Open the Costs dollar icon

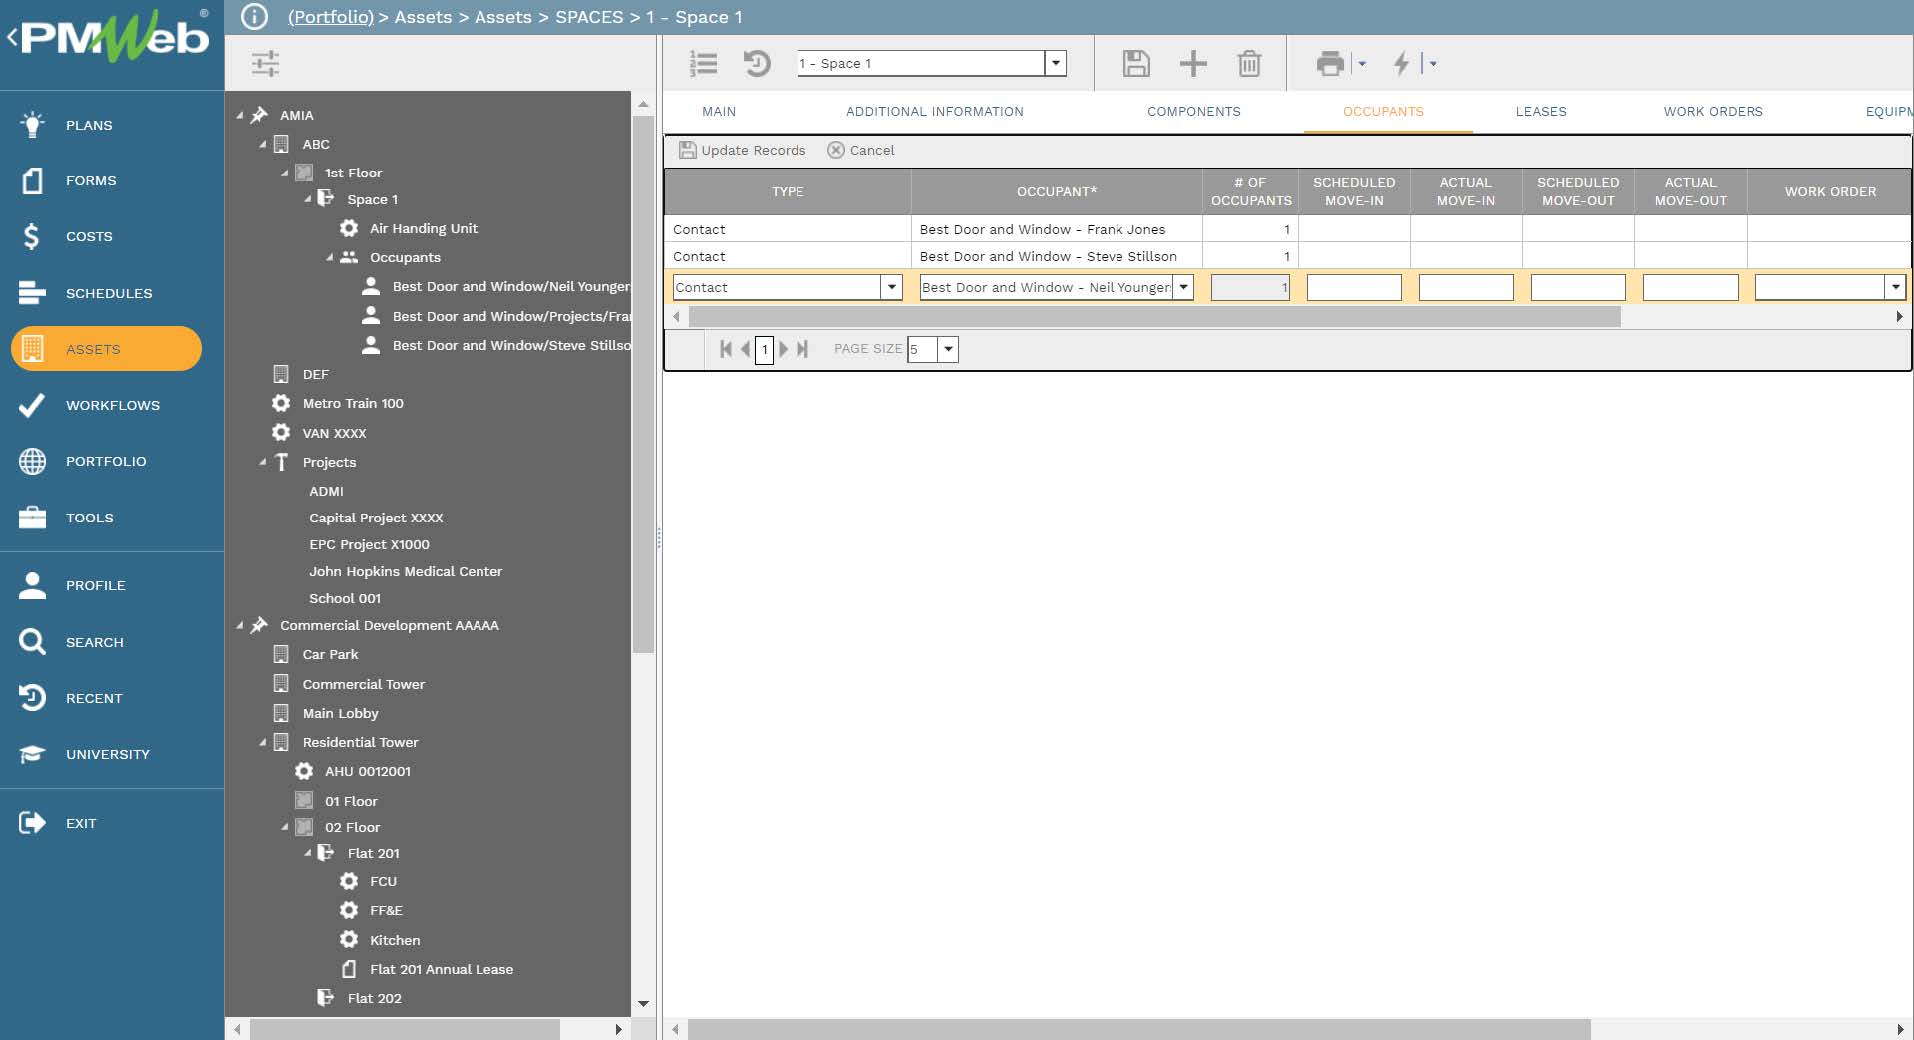coord(32,237)
